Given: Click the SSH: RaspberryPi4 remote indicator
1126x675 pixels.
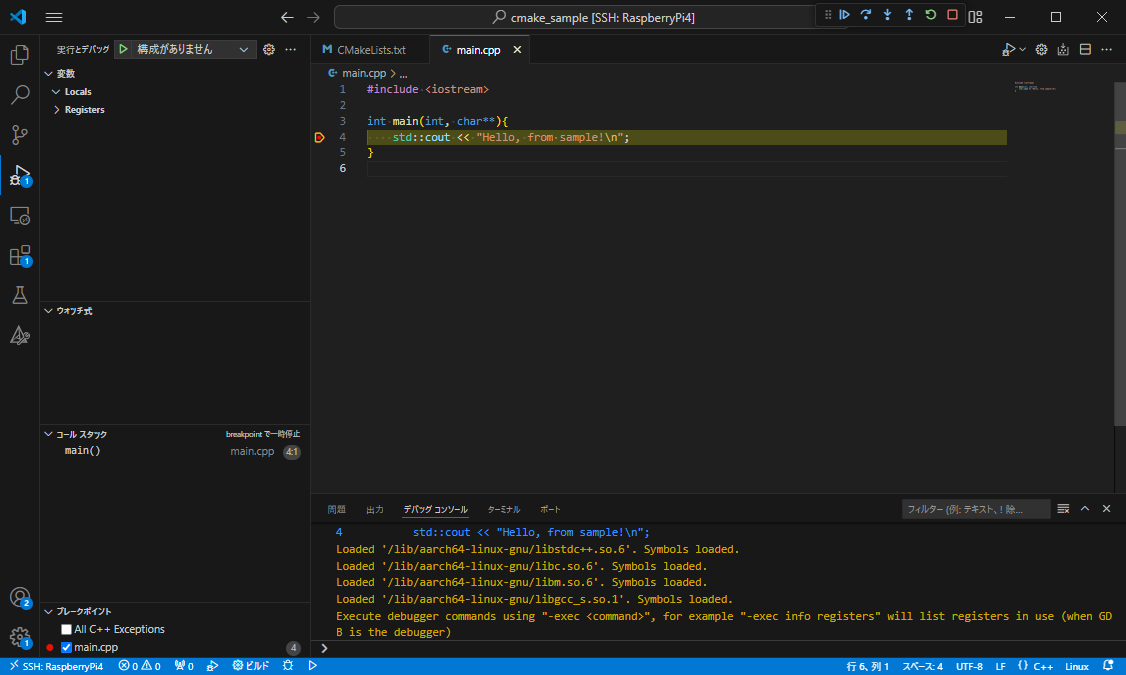Looking at the screenshot, I should pos(56,666).
